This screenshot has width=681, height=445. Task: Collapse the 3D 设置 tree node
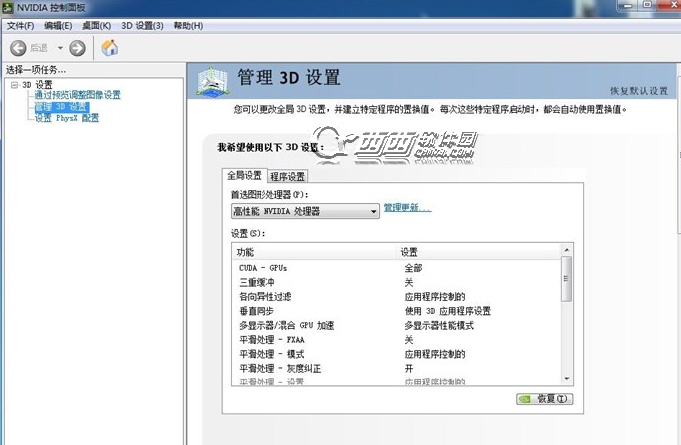pyautogui.click(x=14, y=85)
